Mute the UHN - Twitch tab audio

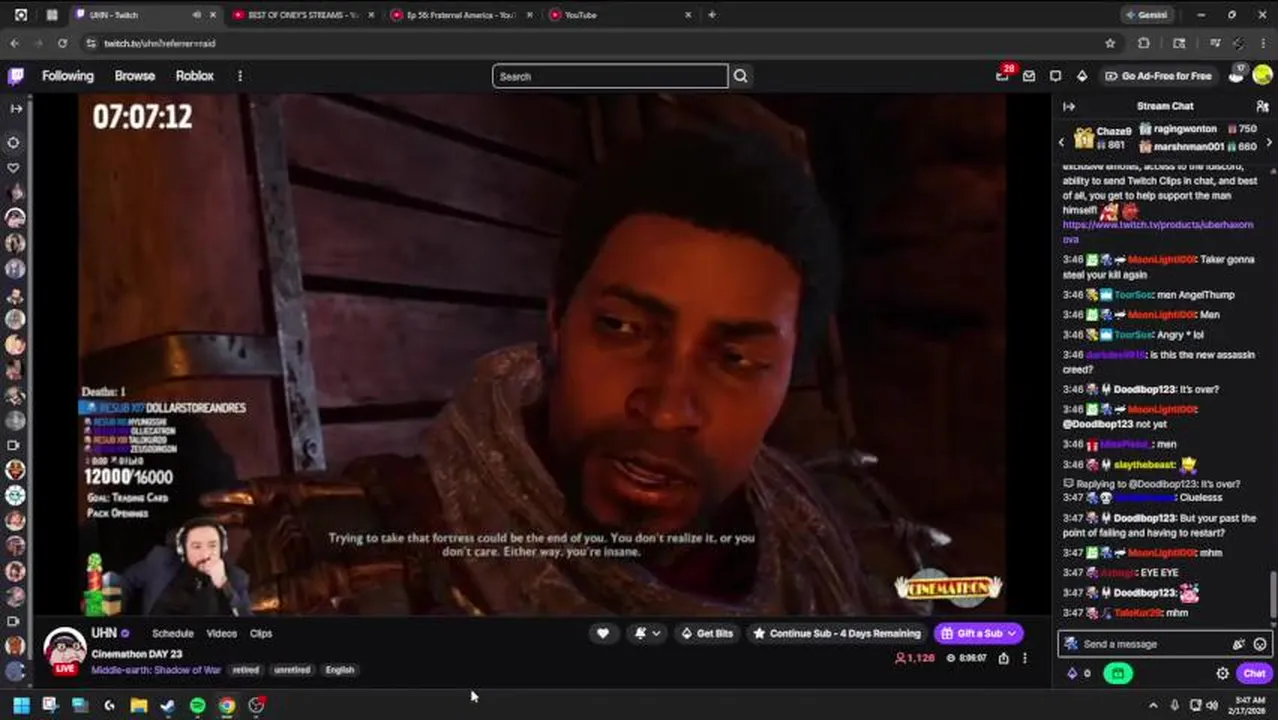coord(196,15)
